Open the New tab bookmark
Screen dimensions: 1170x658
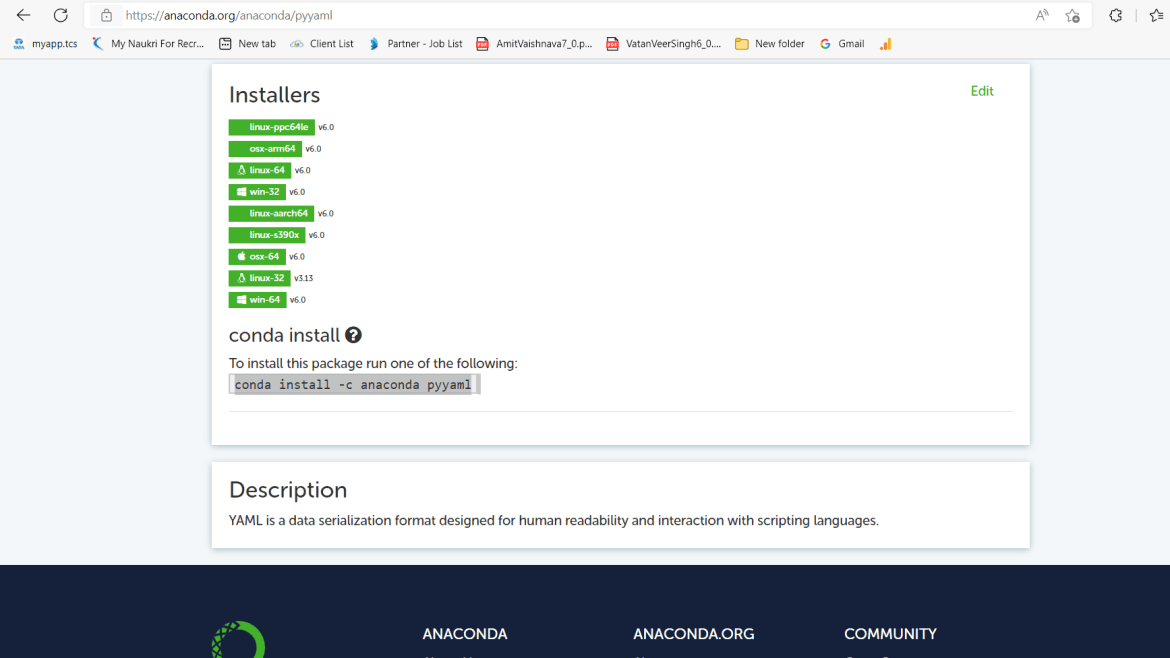(x=247, y=44)
